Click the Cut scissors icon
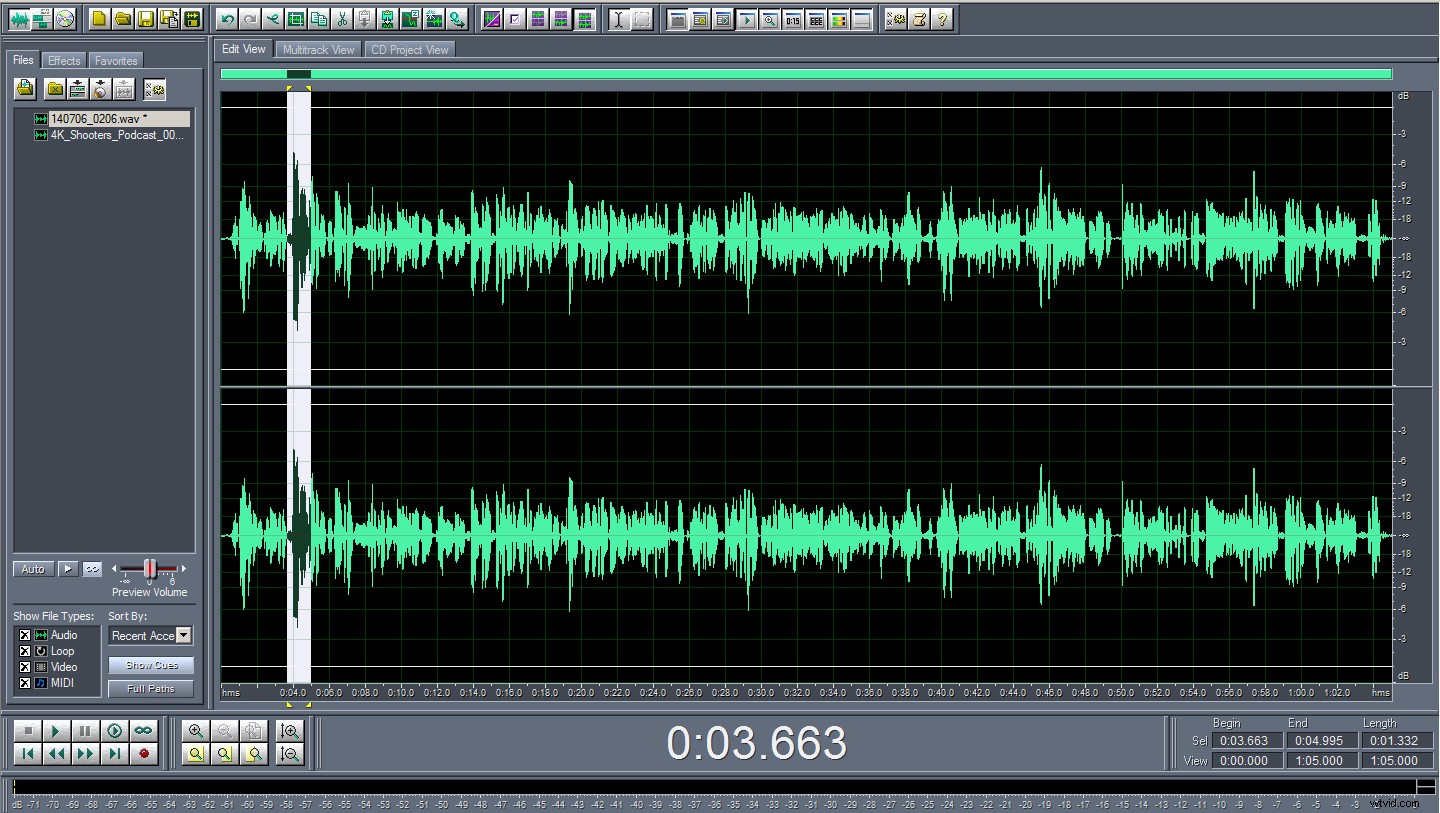Image resolution: width=1440 pixels, height=813 pixels. coord(343,18)
